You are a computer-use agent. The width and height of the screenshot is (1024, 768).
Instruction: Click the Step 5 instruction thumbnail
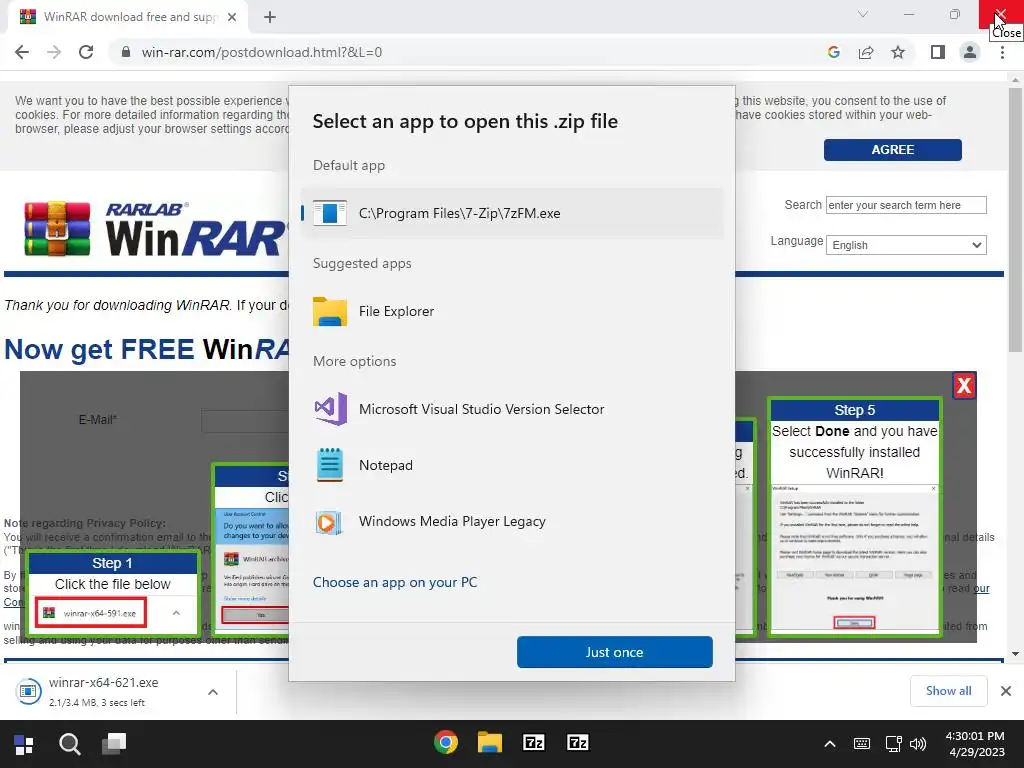point(854,517)
